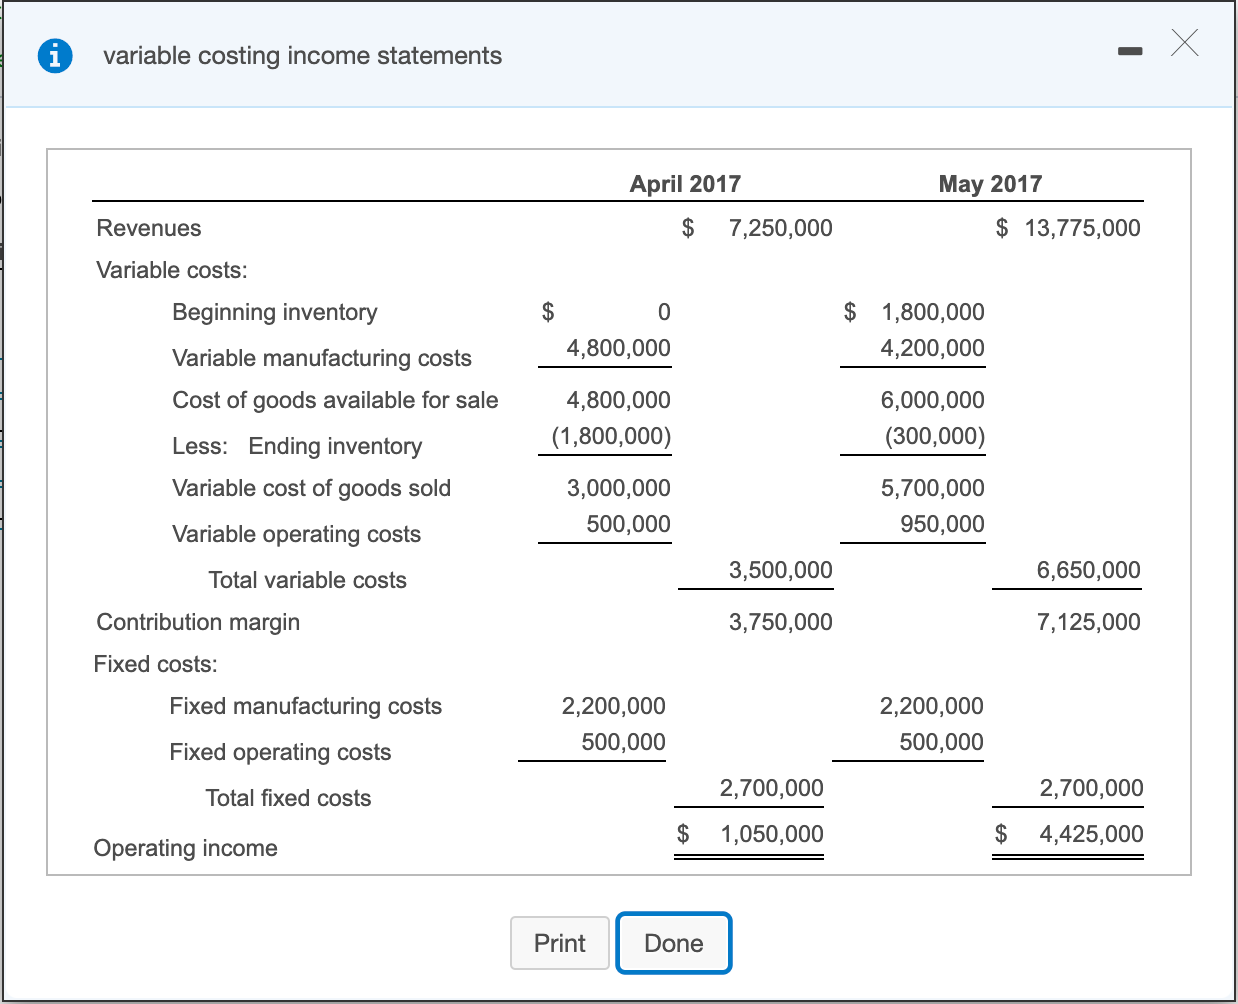Click the variable costing income statements title
The width and height of the screenshot is (1238, 1004).
click(x=301, y=56)
